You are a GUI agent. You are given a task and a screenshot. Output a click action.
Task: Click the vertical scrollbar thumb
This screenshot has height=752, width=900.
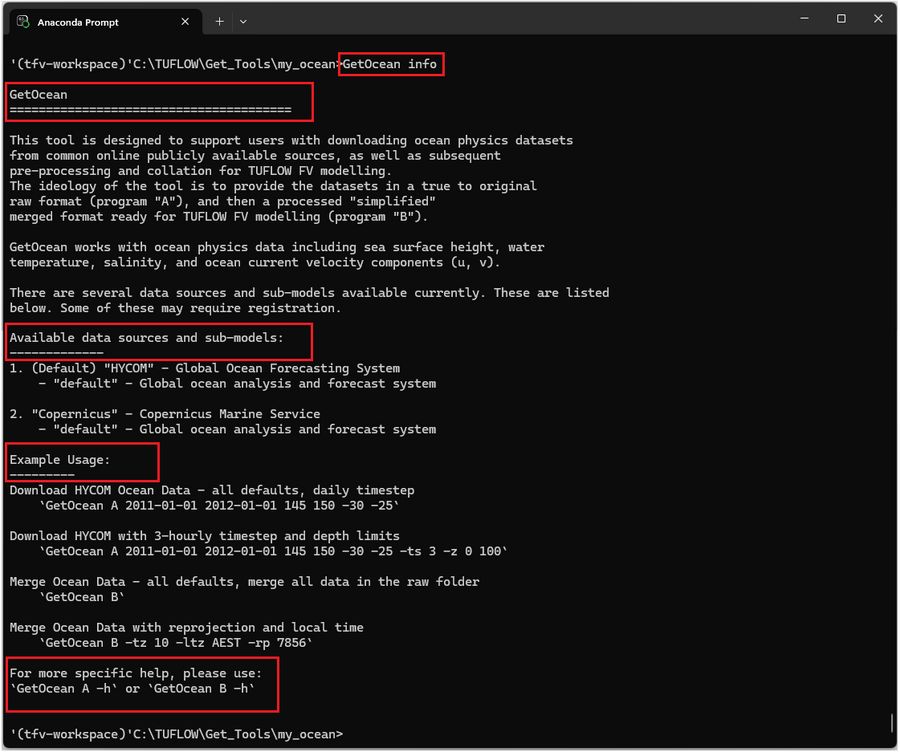click(891, 722)
